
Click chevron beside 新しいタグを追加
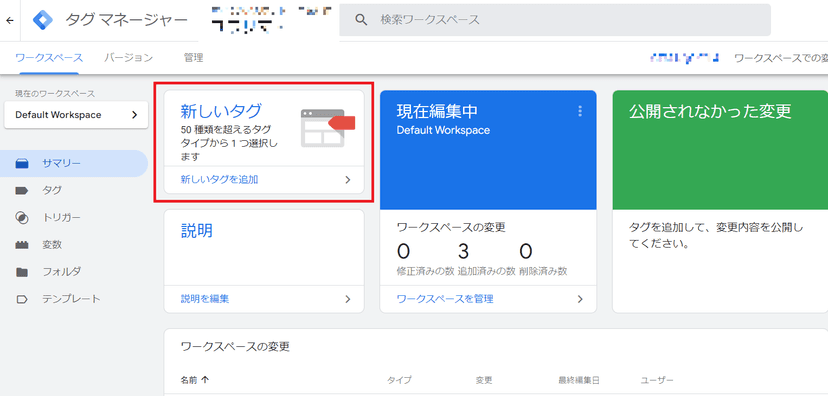(x=347, y=180)
